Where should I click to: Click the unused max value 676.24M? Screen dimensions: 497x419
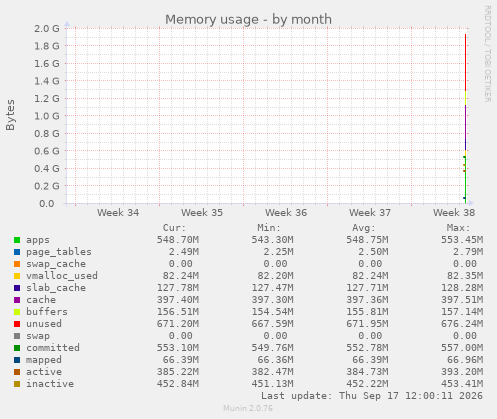click(x=462, y=324)
